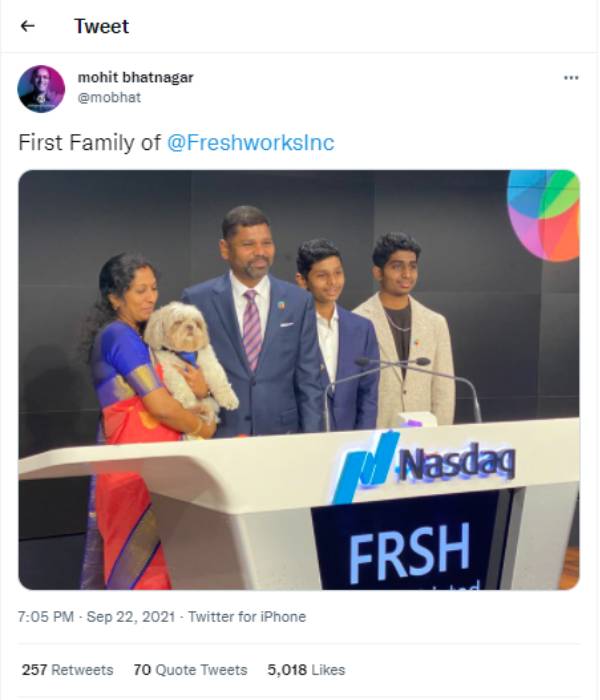Open the @mobhat handle

pos(109,97)
